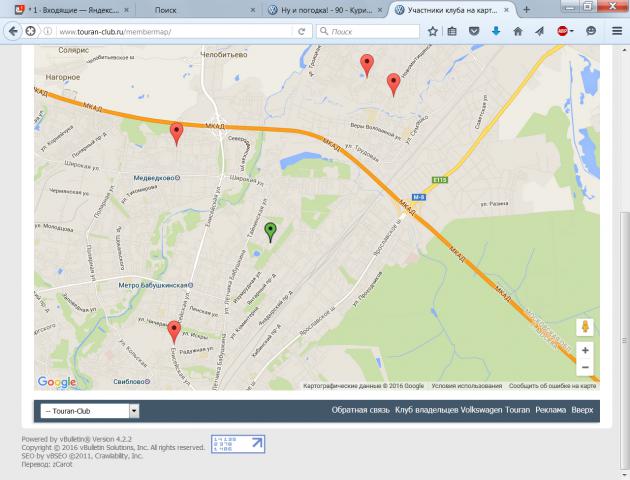
Task: Open the bookmarks list icon
Action: (x=452, y=31)
